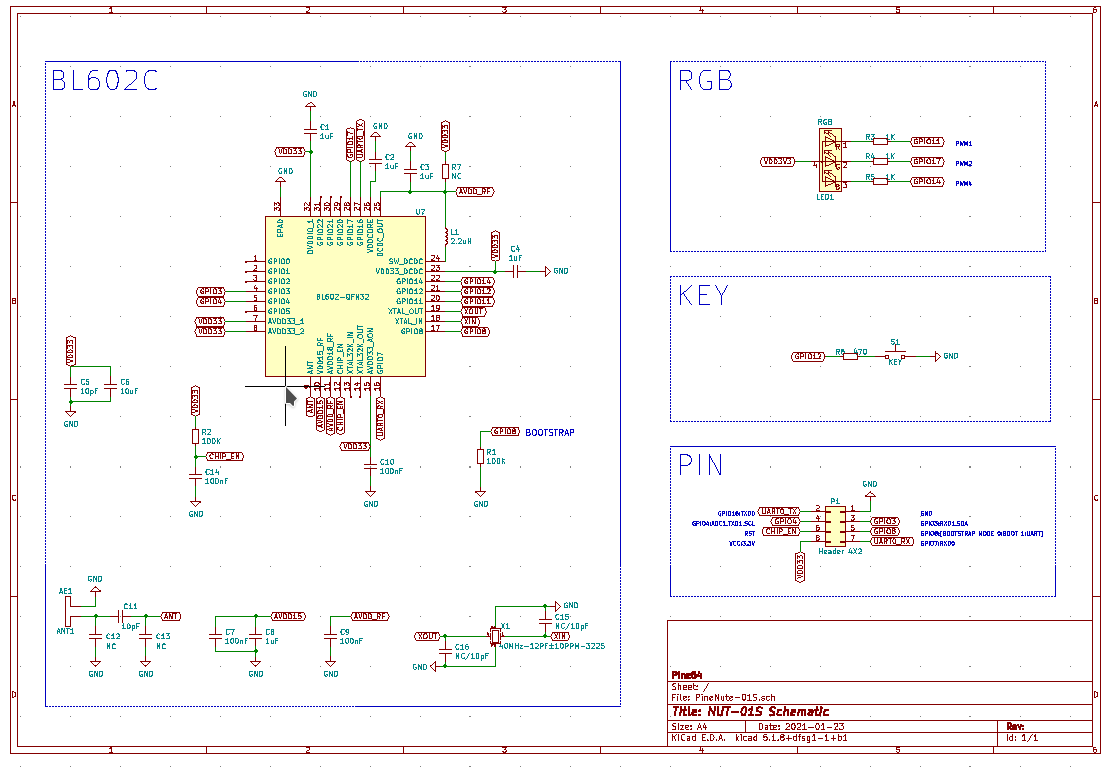This screenshot has height=769, width=1117.
Task: Select capacitor C13 NC
Action: (x=145, y=636)
